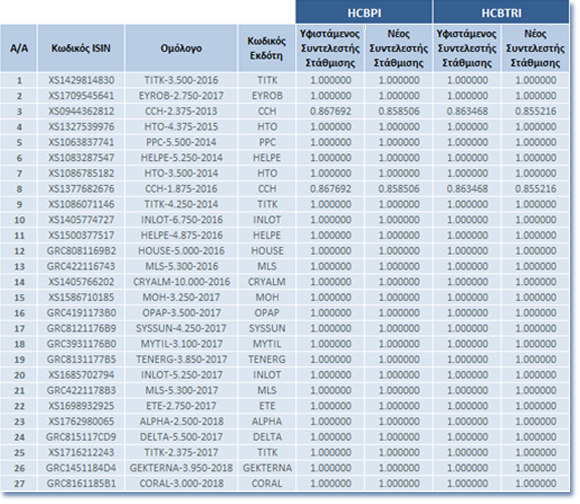The height and width of the screenshot is (504, 580).
Task: Select issuer code EYROB
Action: [x=267, y=96]
